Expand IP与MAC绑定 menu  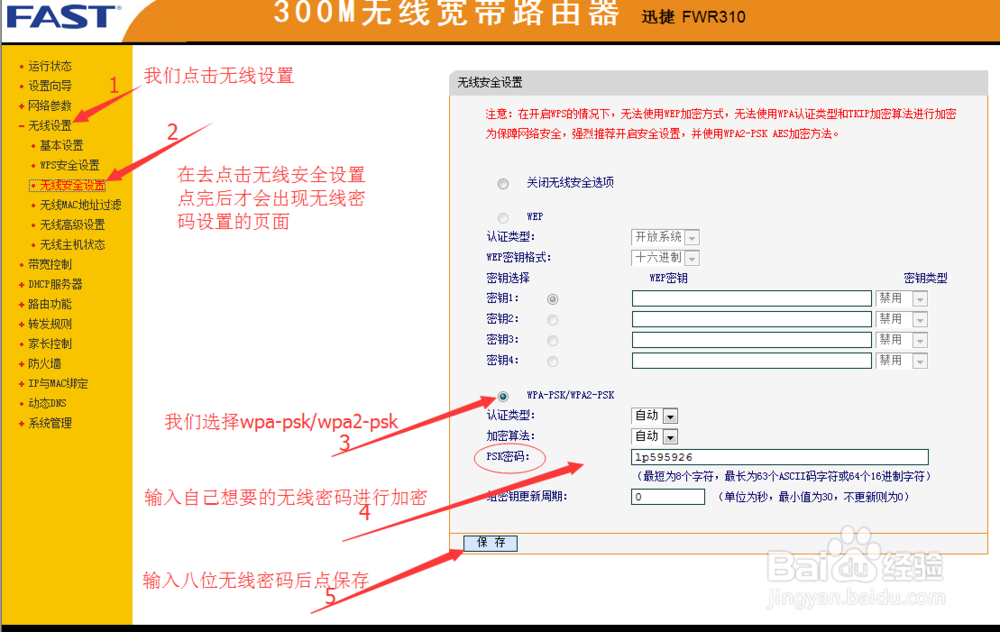(x=58, y=383)
